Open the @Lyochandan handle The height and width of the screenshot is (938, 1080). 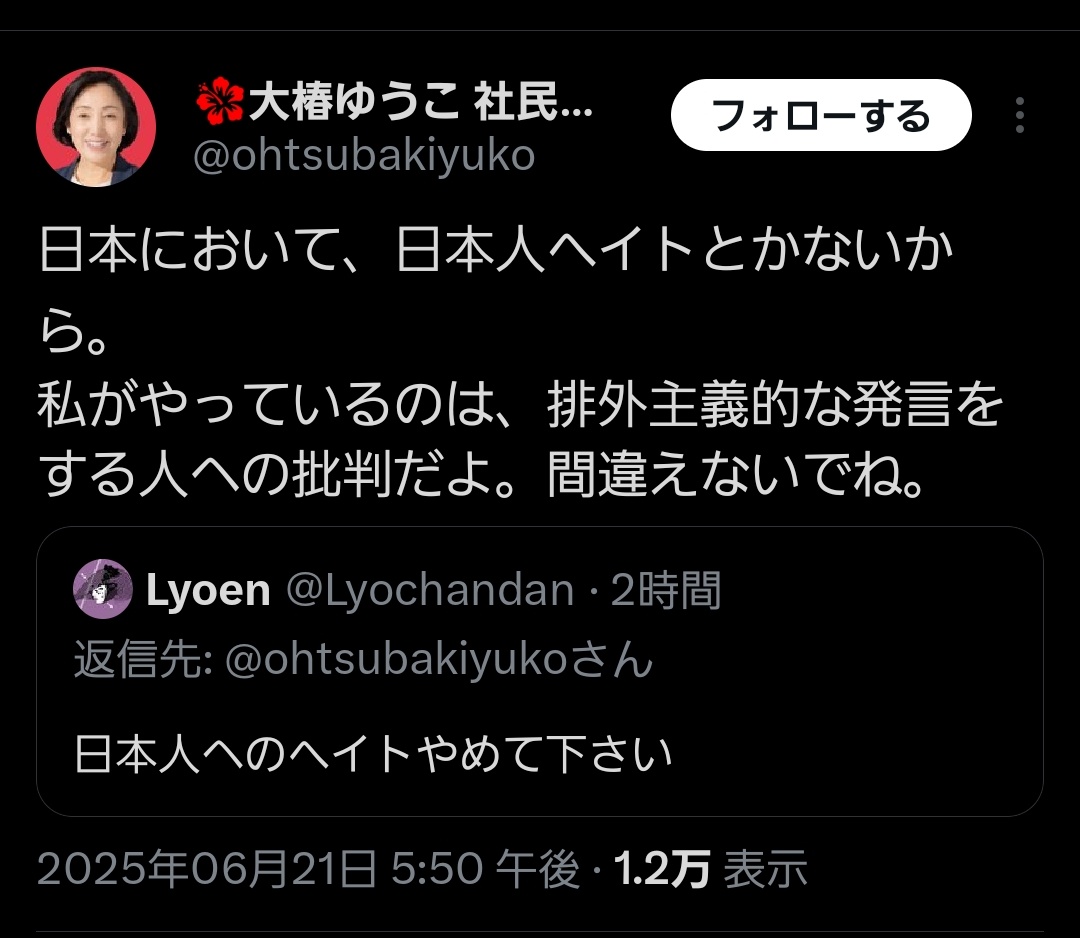tap(430, 590)
